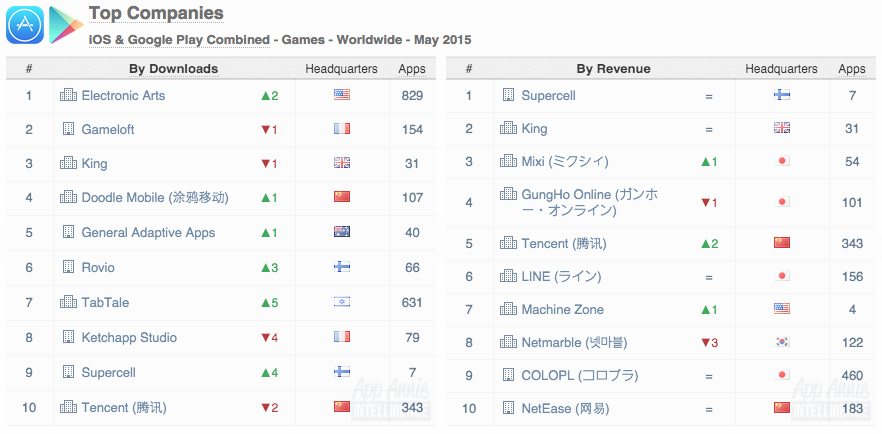Open the General Adaptive Apps link
This screenshot has height=434, width=882.
(148, 232)
